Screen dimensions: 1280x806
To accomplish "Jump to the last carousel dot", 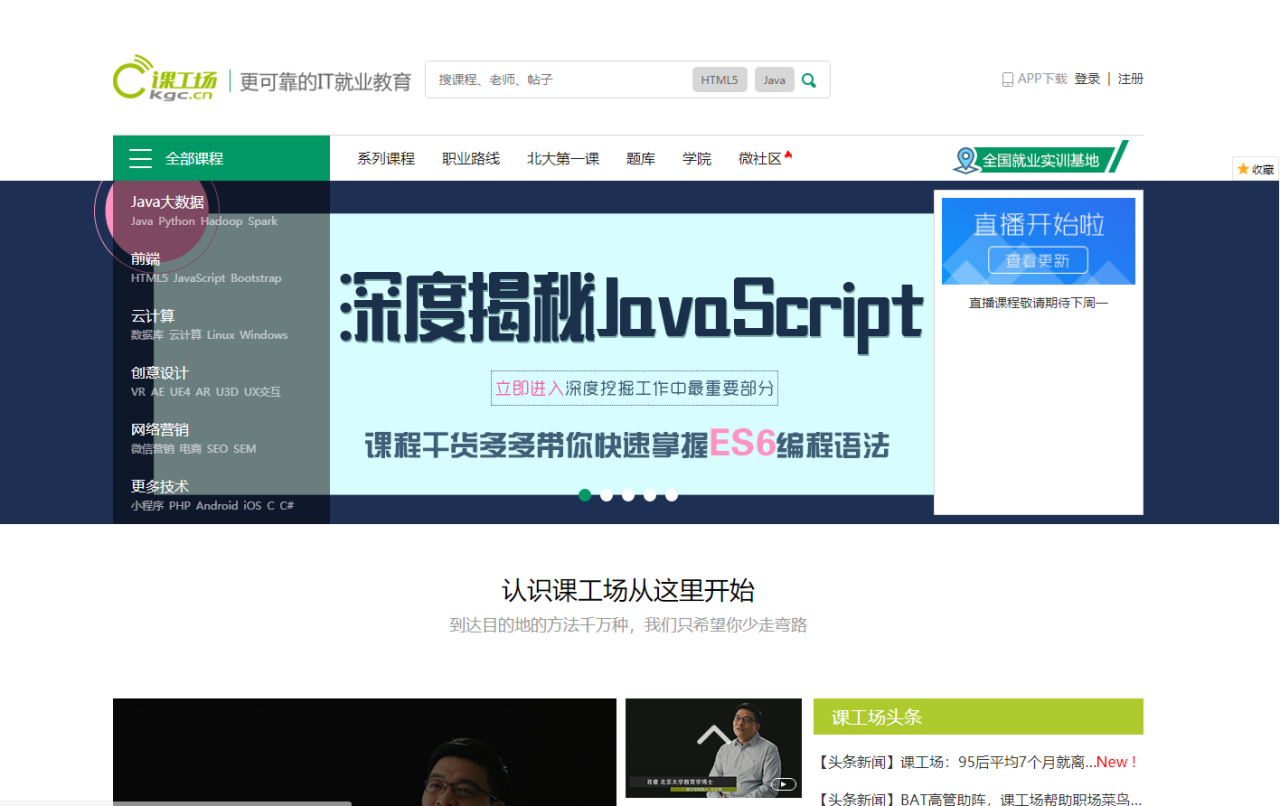I will pos(671,495).
